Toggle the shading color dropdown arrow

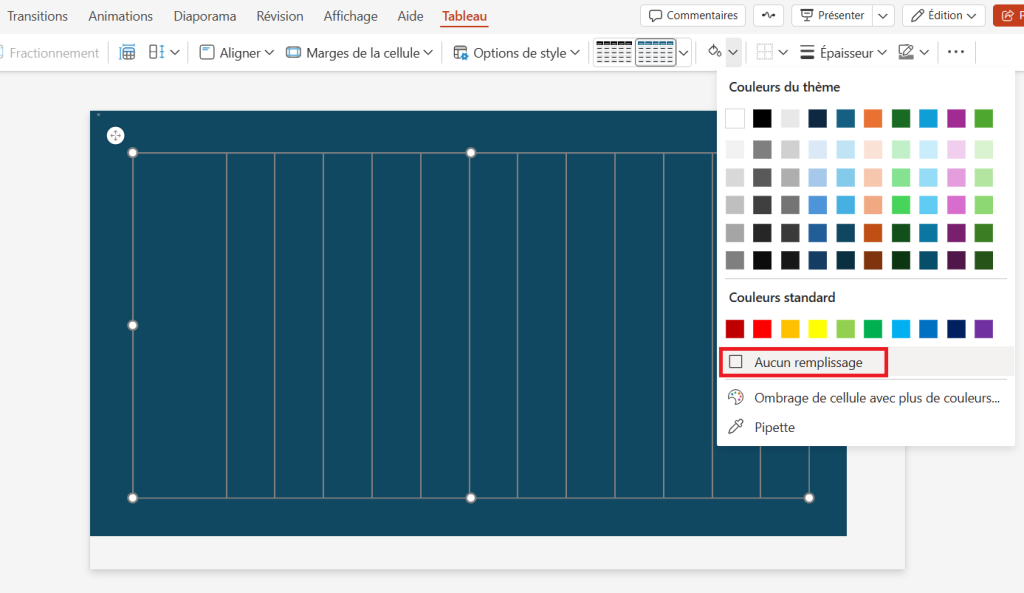point(733,52)
